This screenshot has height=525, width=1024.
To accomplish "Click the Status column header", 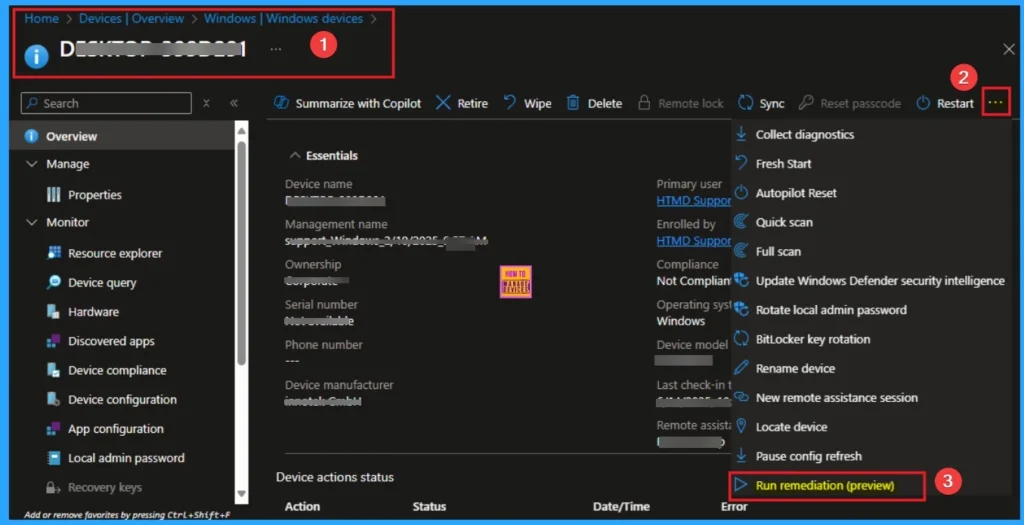I will coord(429,506).
